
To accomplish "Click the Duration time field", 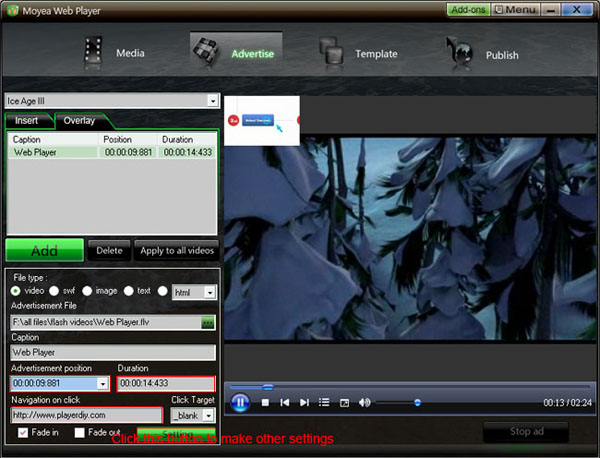I will point(166,384).
